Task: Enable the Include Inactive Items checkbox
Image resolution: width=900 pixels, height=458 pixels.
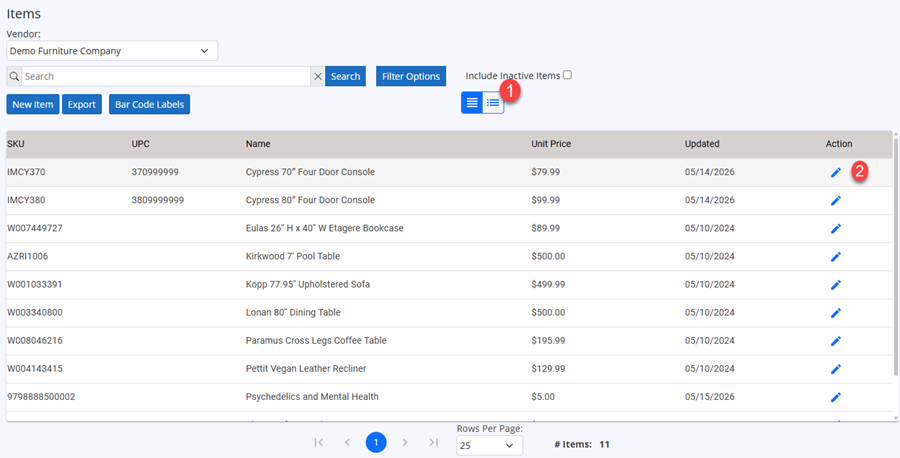Action: pos(567,75)
